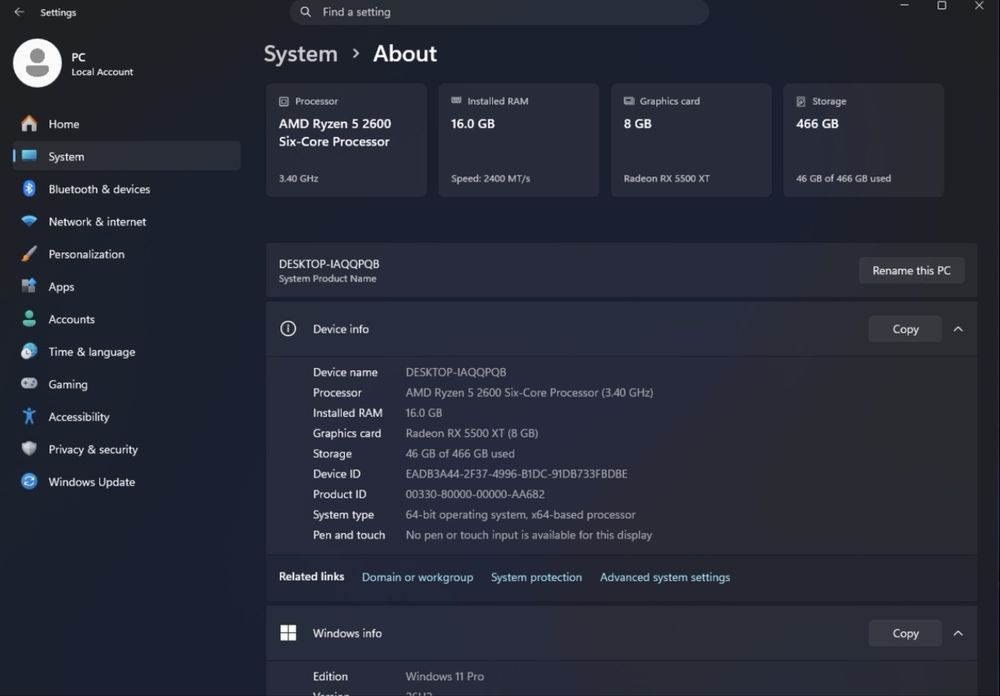Select Bluetooth & devices in sidebar
Screen dimensions: 1000x696
click(127, 189)
